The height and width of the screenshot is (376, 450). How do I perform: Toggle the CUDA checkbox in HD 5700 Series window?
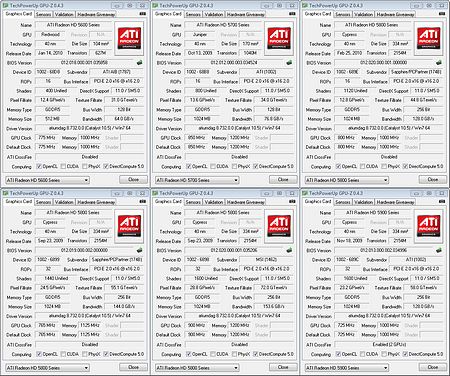tap(213, 166)
